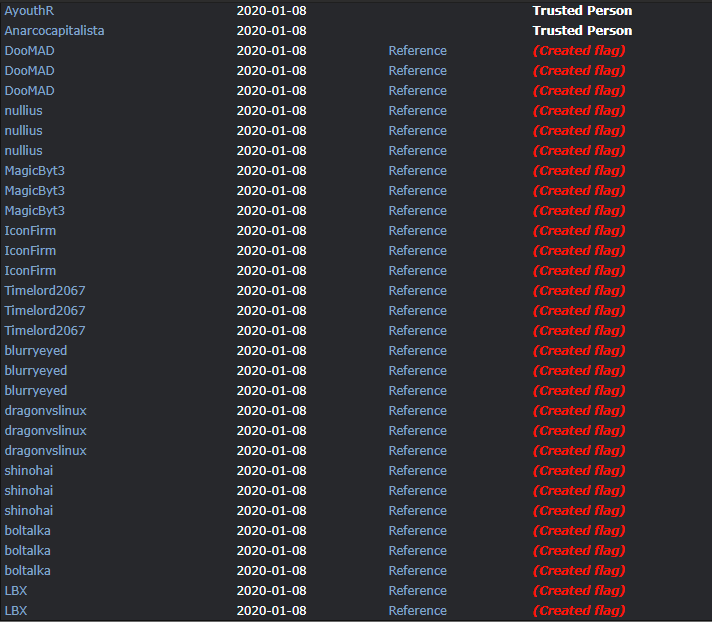Screen dimensions: 712x622
Task: Open the last boltalka username link
Action: click(28, 570)
